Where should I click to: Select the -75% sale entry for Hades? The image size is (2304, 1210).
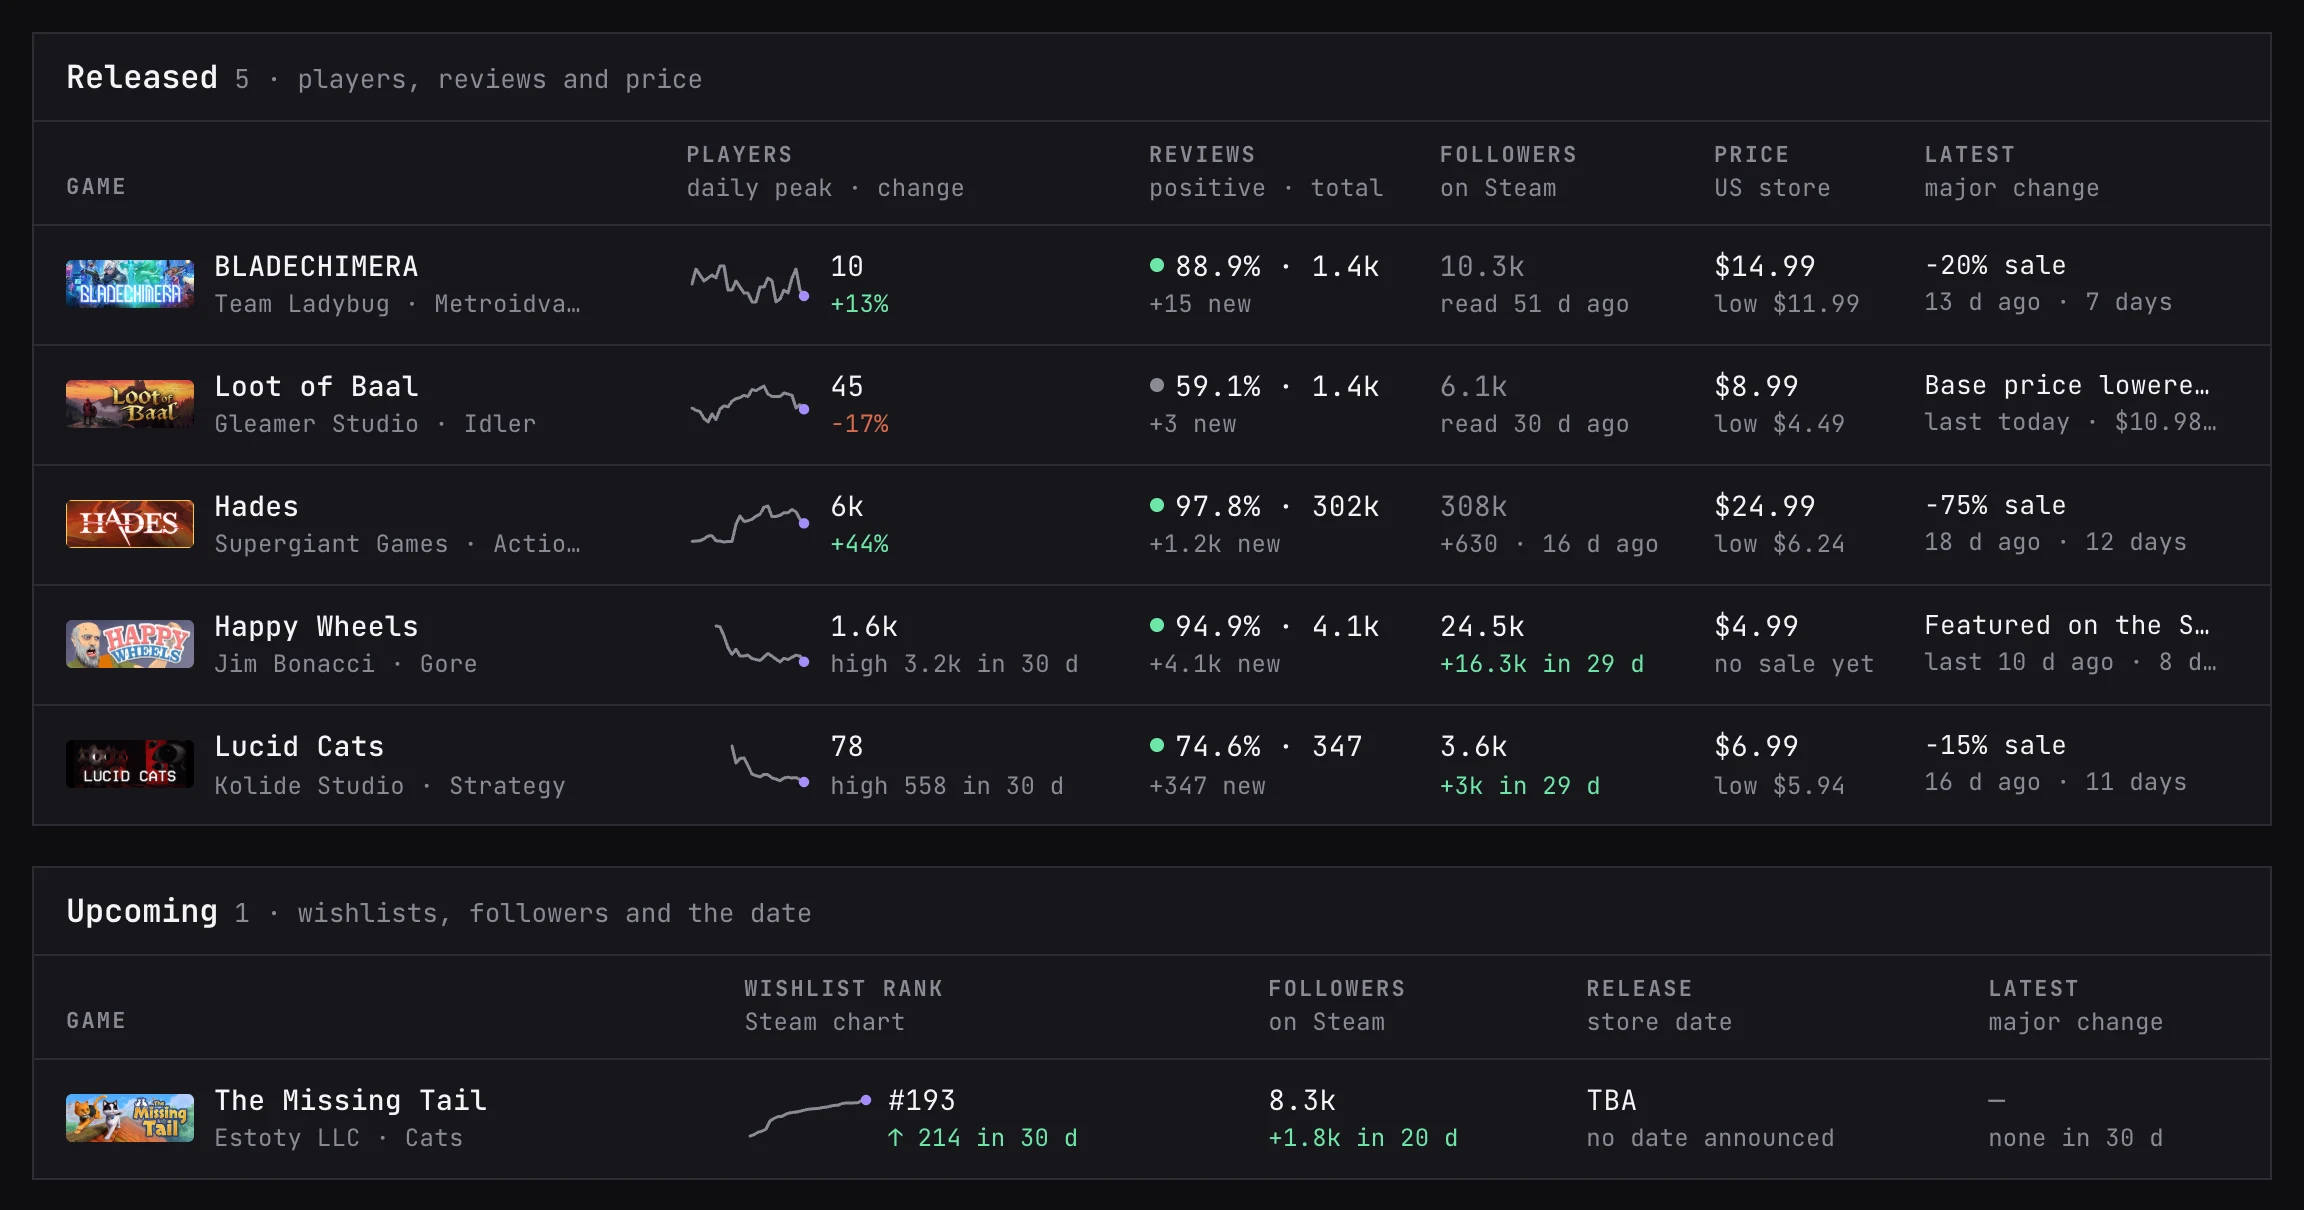[1995, 505]
